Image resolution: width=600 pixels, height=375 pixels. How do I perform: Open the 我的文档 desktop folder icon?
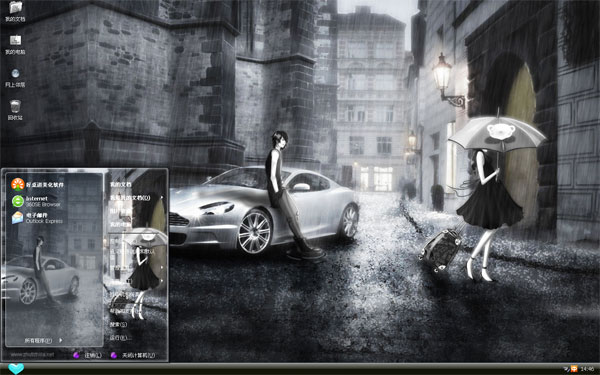[x=15, y=7]
